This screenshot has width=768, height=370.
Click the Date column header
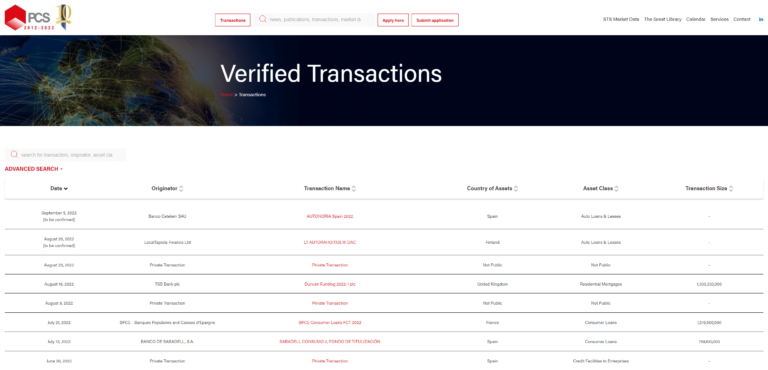[x=56, y=189]
